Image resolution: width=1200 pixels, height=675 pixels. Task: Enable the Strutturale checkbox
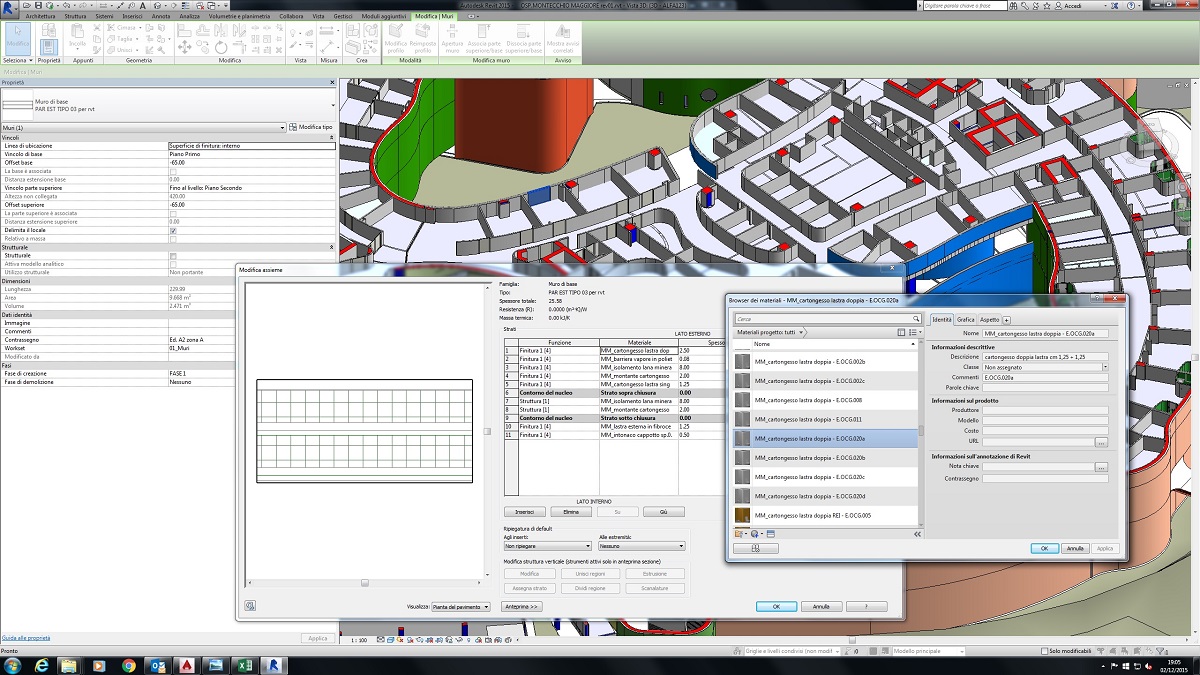pos(173,256)
